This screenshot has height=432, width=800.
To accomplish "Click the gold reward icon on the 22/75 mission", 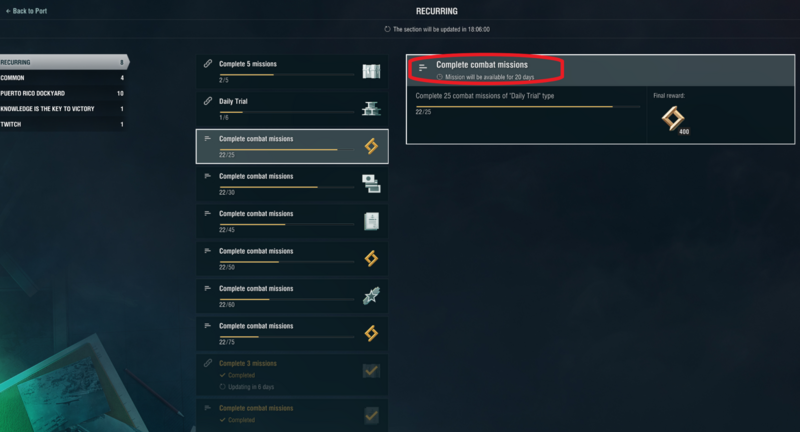I will pyautogui.click(x=371, y=334).
